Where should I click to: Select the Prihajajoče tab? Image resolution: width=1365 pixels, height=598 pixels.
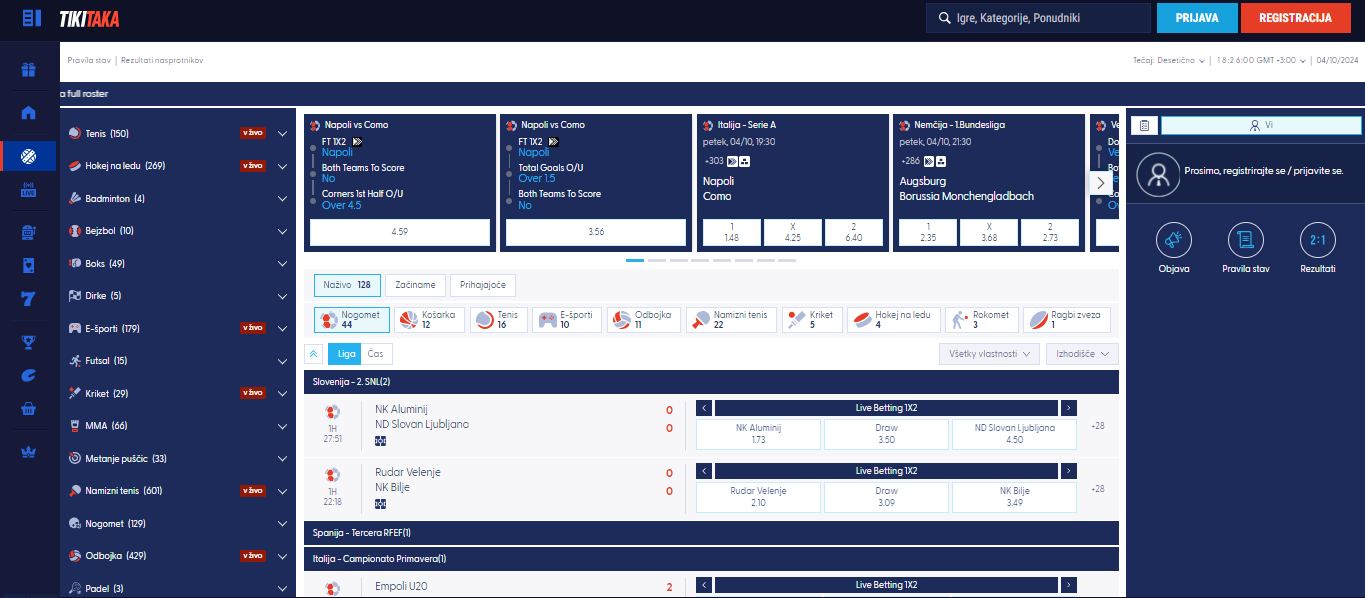(x=483, y=285)
